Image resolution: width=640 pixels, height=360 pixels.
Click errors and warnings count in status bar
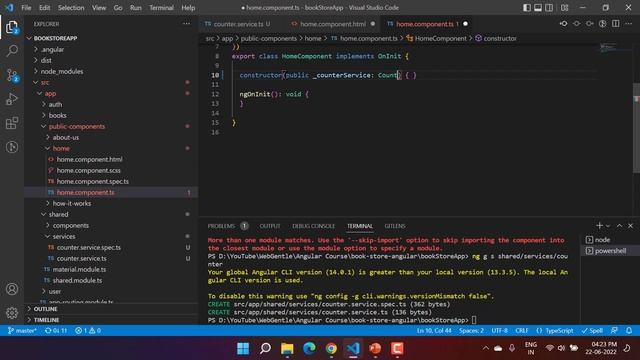88,331
